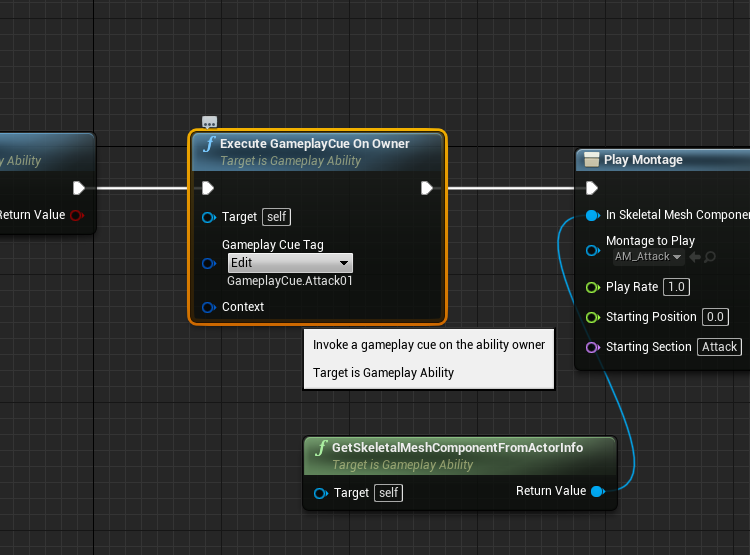Click the Starting Position input pin
The image size is (750, 555).
tap(593, 317)
